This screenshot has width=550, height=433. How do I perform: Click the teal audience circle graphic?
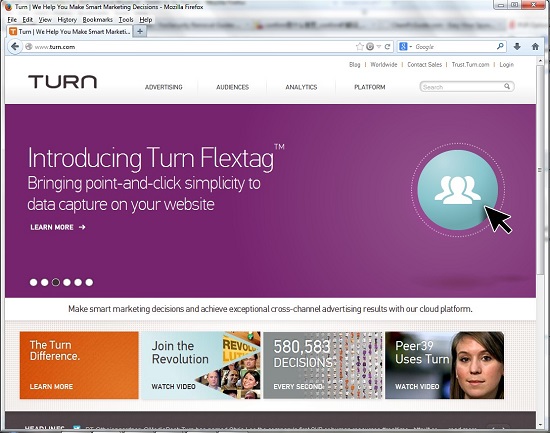(458, 190)
